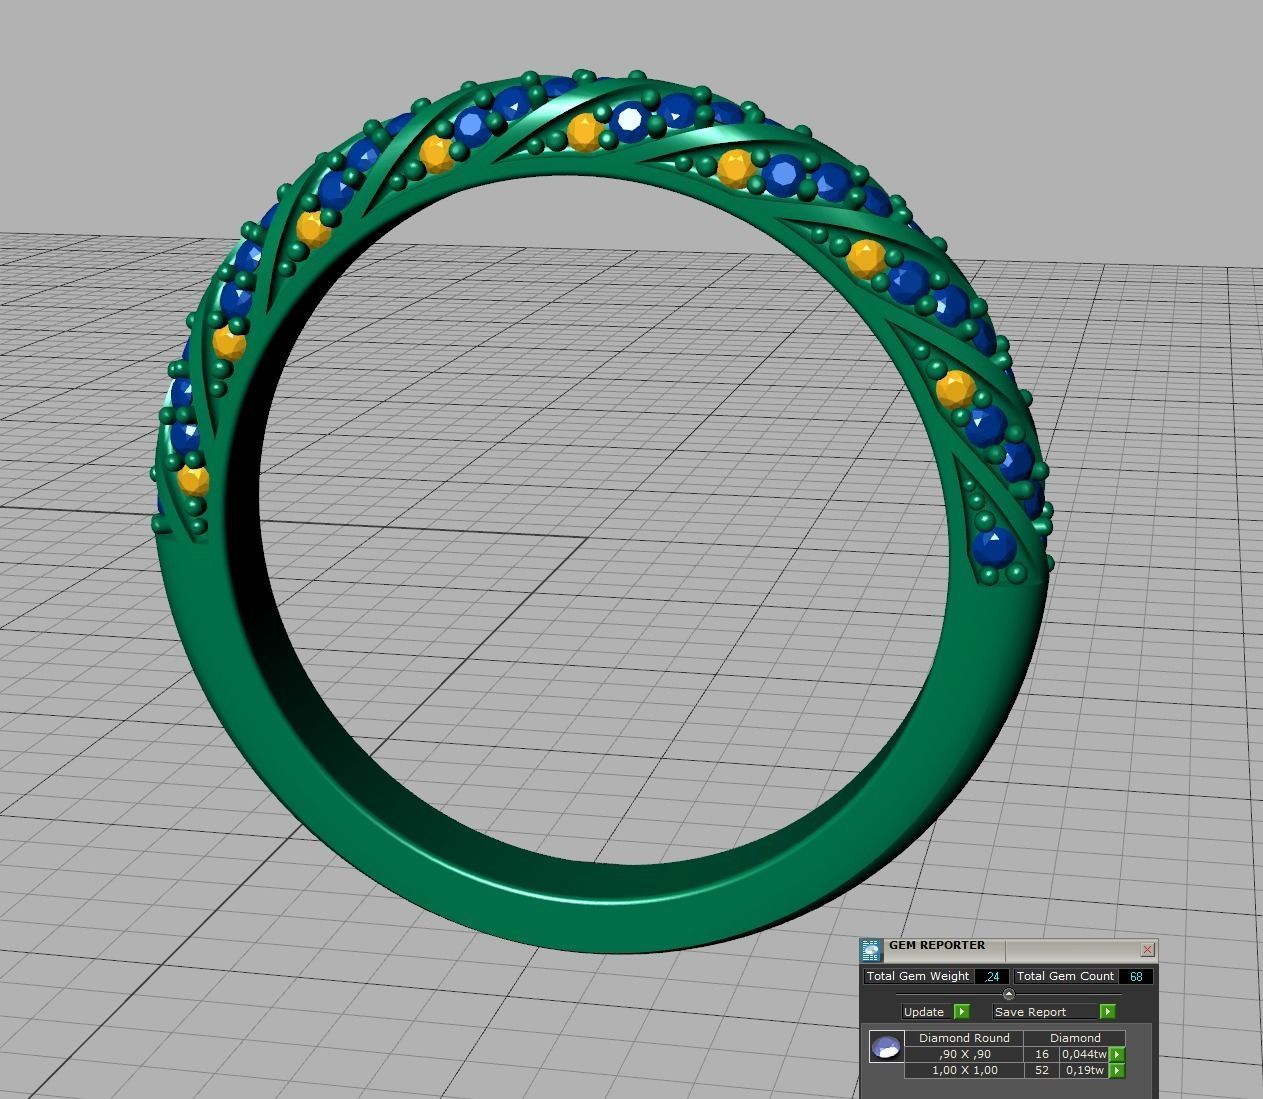Select the Total Gem Weight value field
1263x1099 pixels.
(x=992, y=976)
